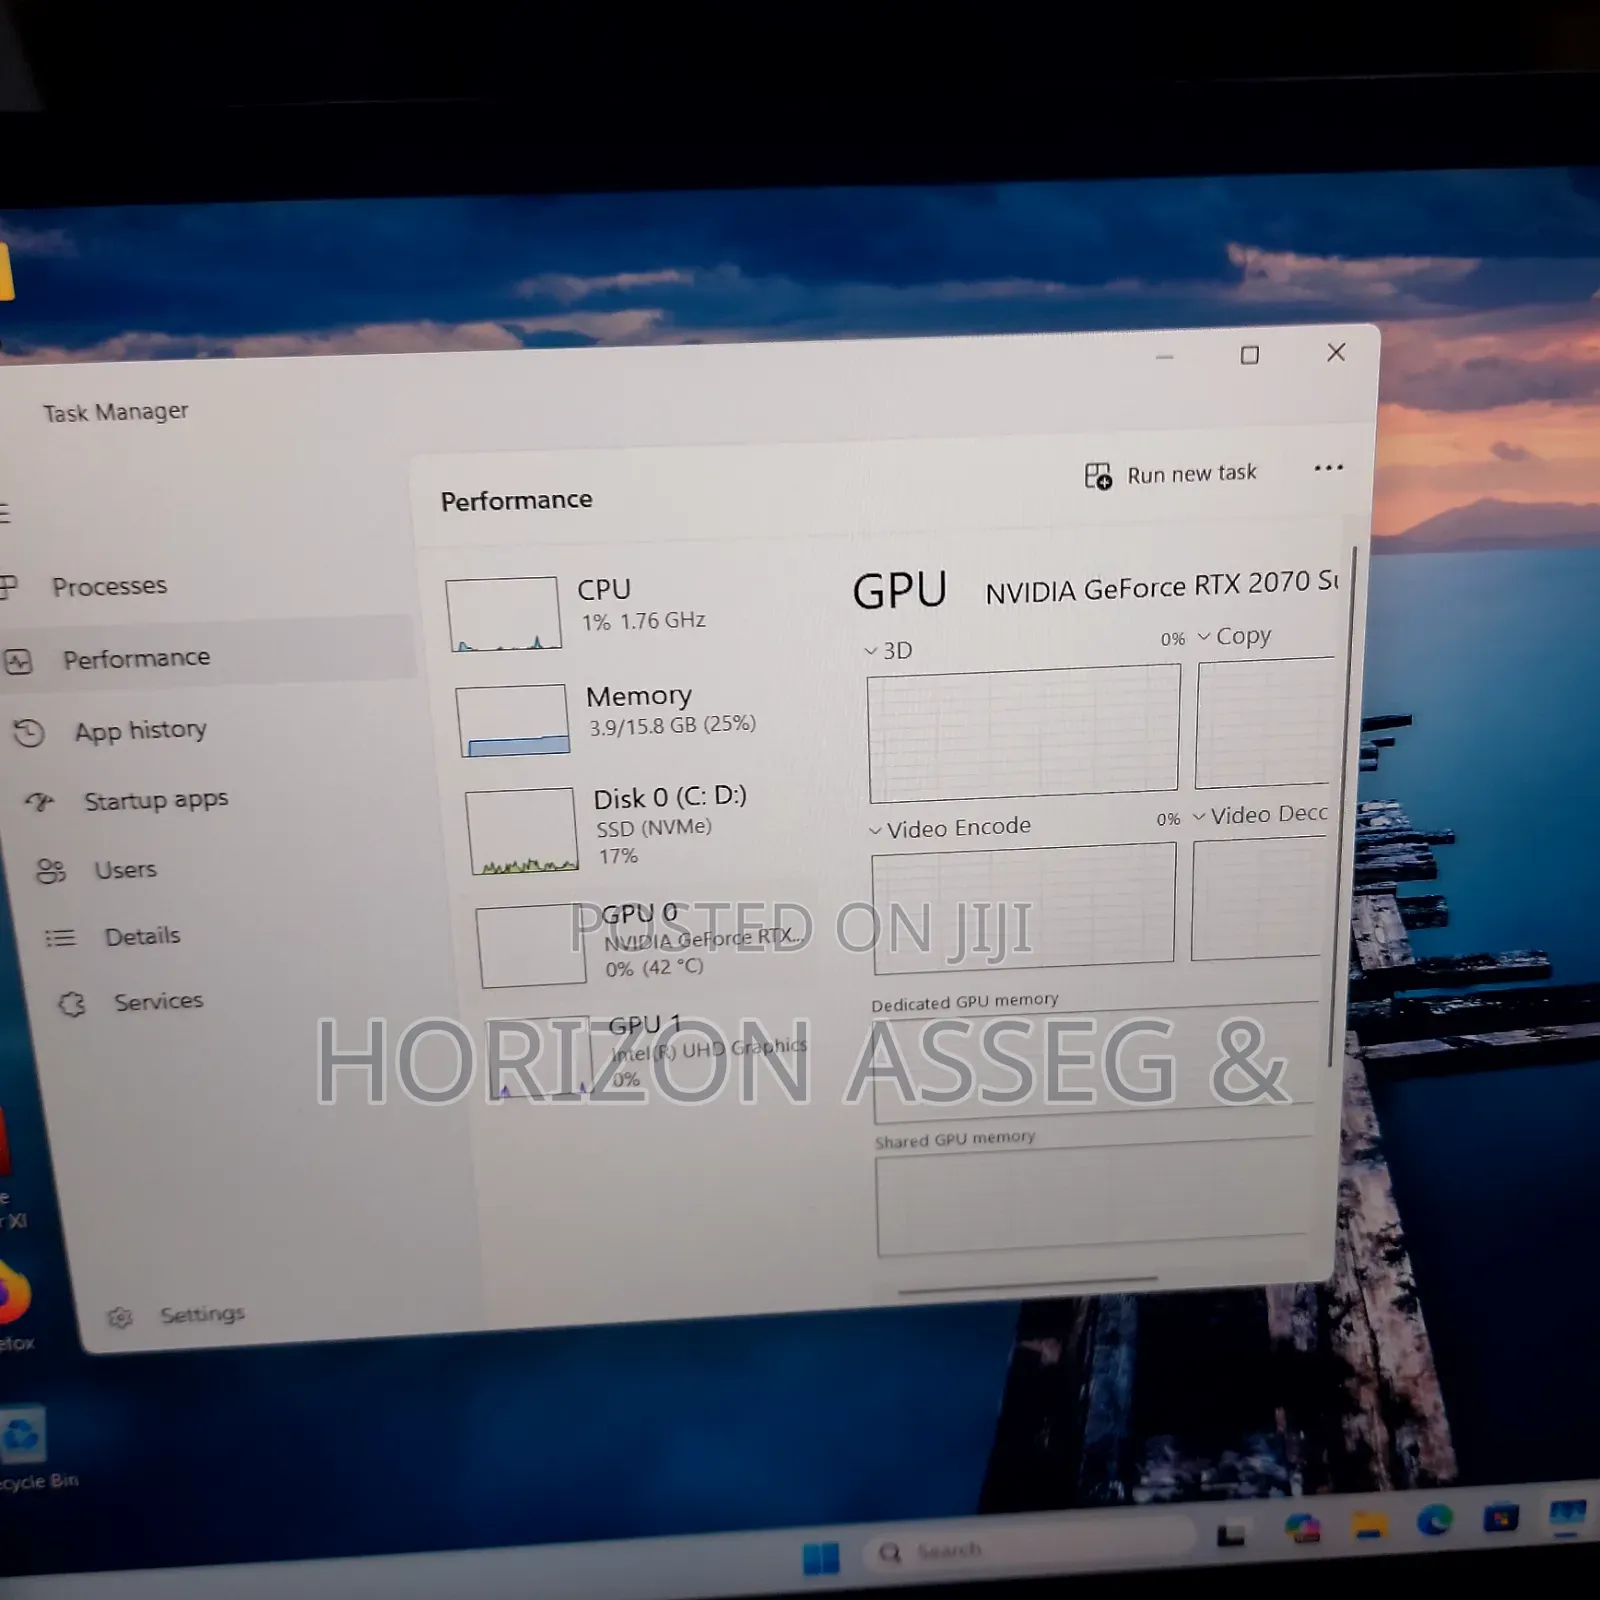
Task: Maximize the Task Manager window
Action: pos(1249,355)
